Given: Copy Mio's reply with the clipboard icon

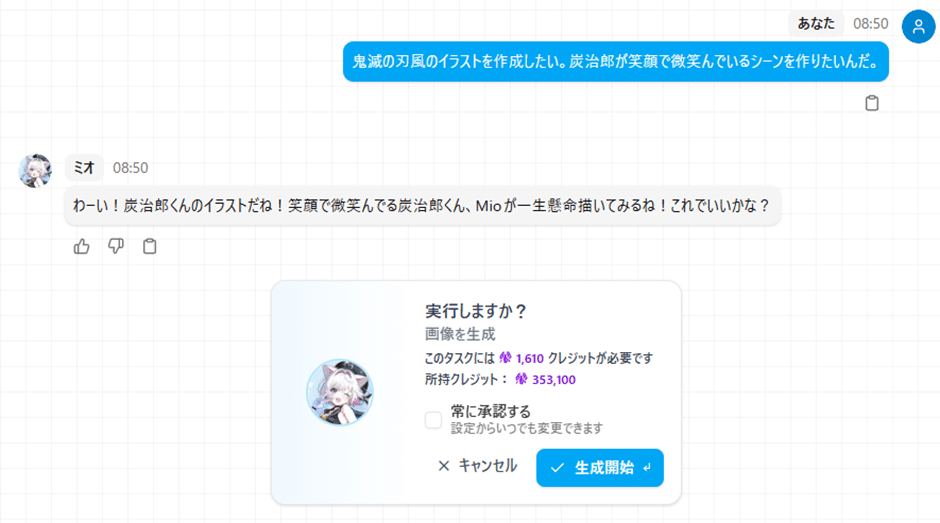Looking at the screenshot, I should [x=150, y=246].
